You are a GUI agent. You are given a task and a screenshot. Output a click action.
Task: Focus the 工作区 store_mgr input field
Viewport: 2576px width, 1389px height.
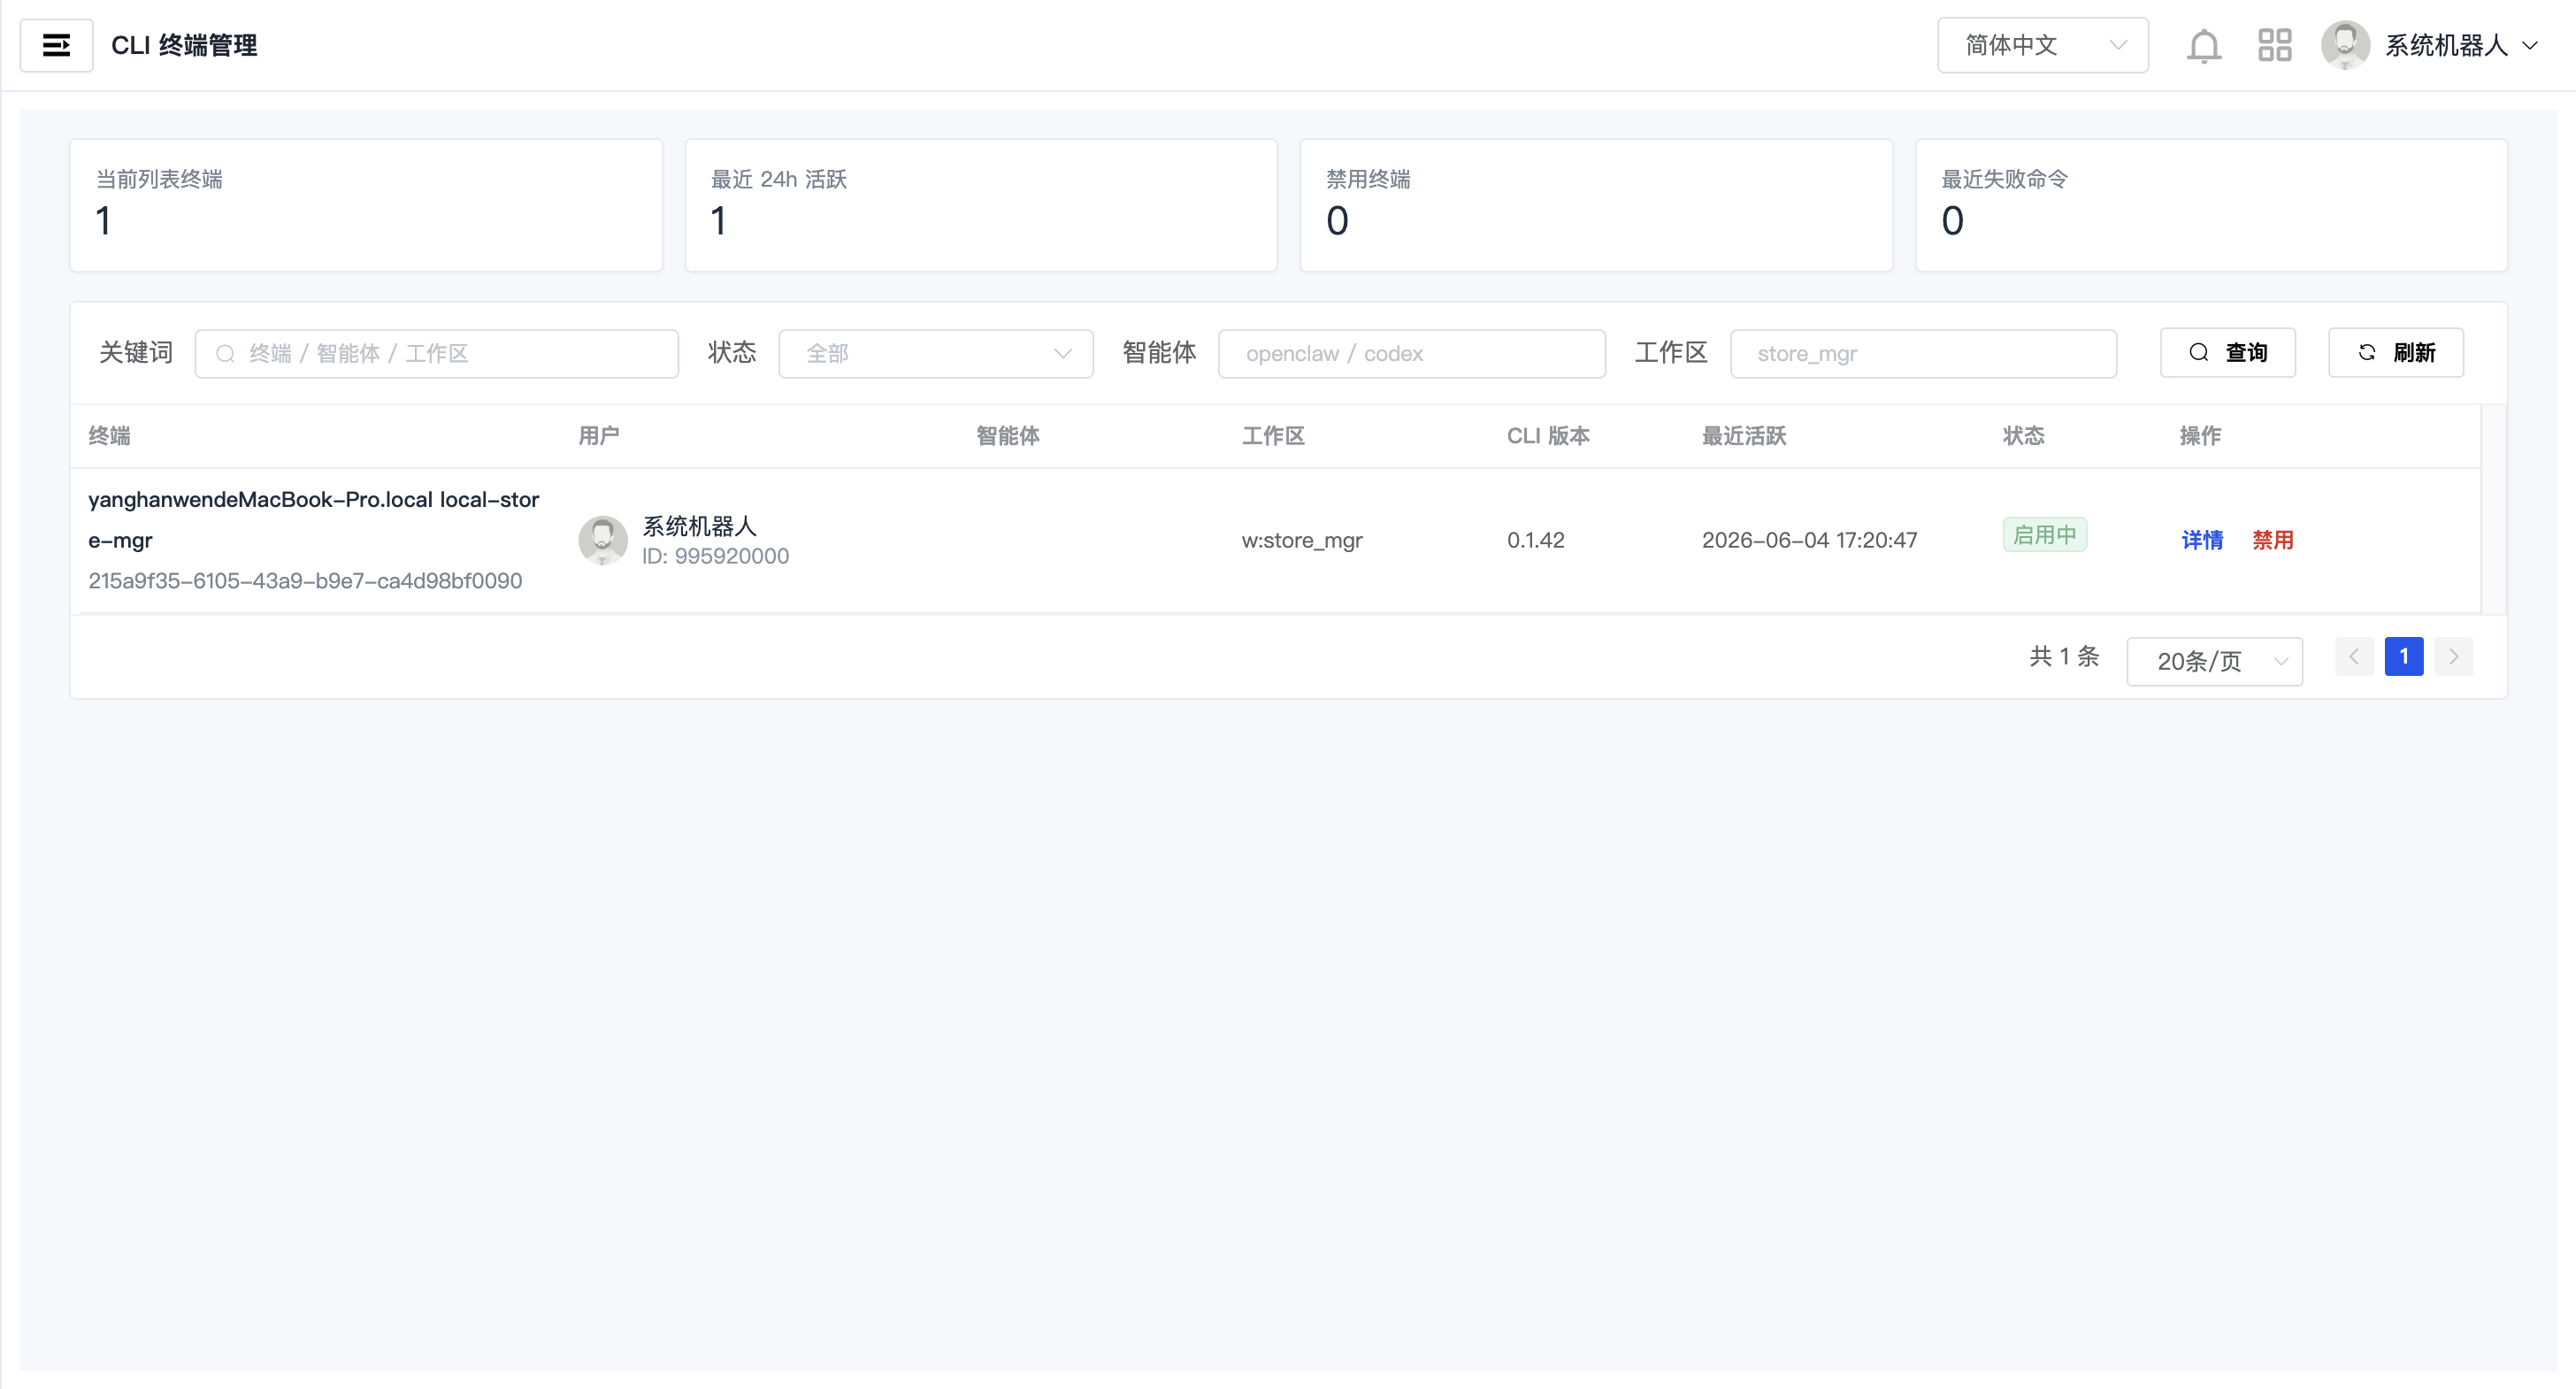coord(1922,354)
